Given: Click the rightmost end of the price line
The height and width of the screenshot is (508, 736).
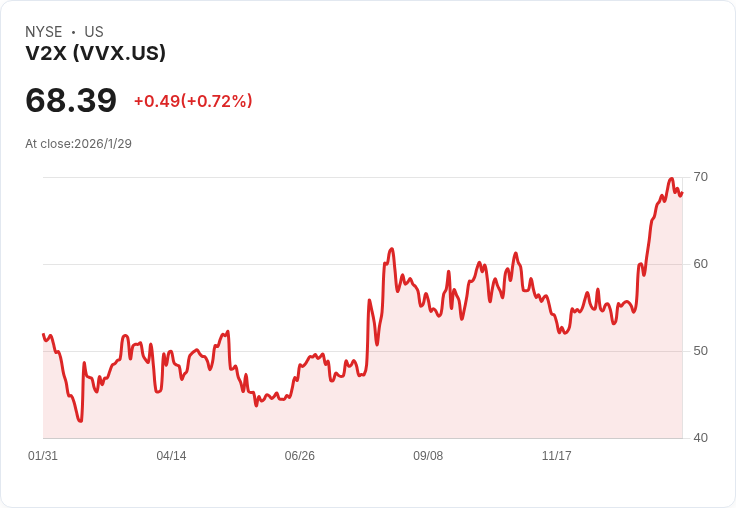Looking at the screenshot, I should tap(682, 193).
